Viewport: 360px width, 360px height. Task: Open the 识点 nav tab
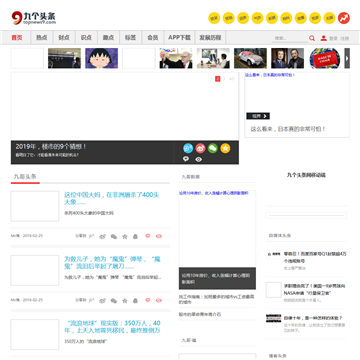coord(86,38)
